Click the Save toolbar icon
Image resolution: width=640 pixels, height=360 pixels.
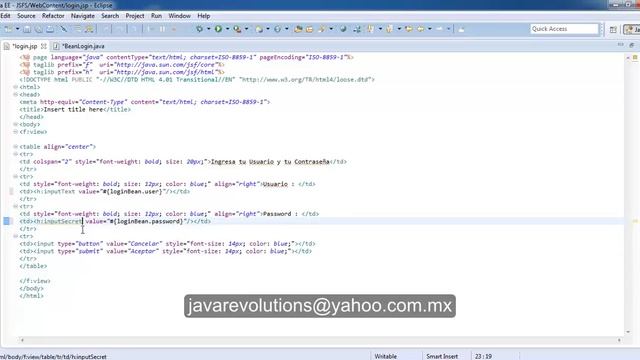(x=27, y=29)
